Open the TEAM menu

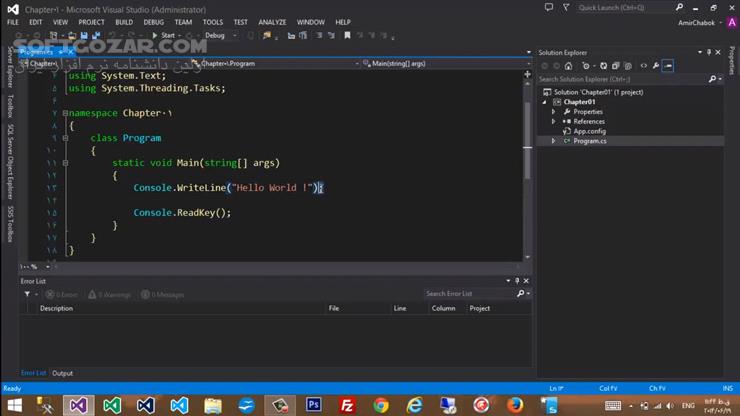[183, 22]
